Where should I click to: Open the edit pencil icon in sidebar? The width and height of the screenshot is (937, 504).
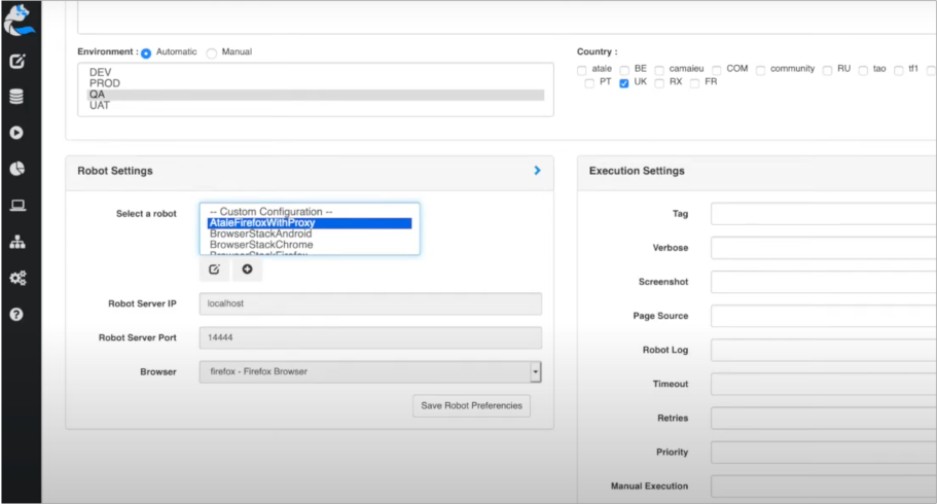tap(17, 61)
